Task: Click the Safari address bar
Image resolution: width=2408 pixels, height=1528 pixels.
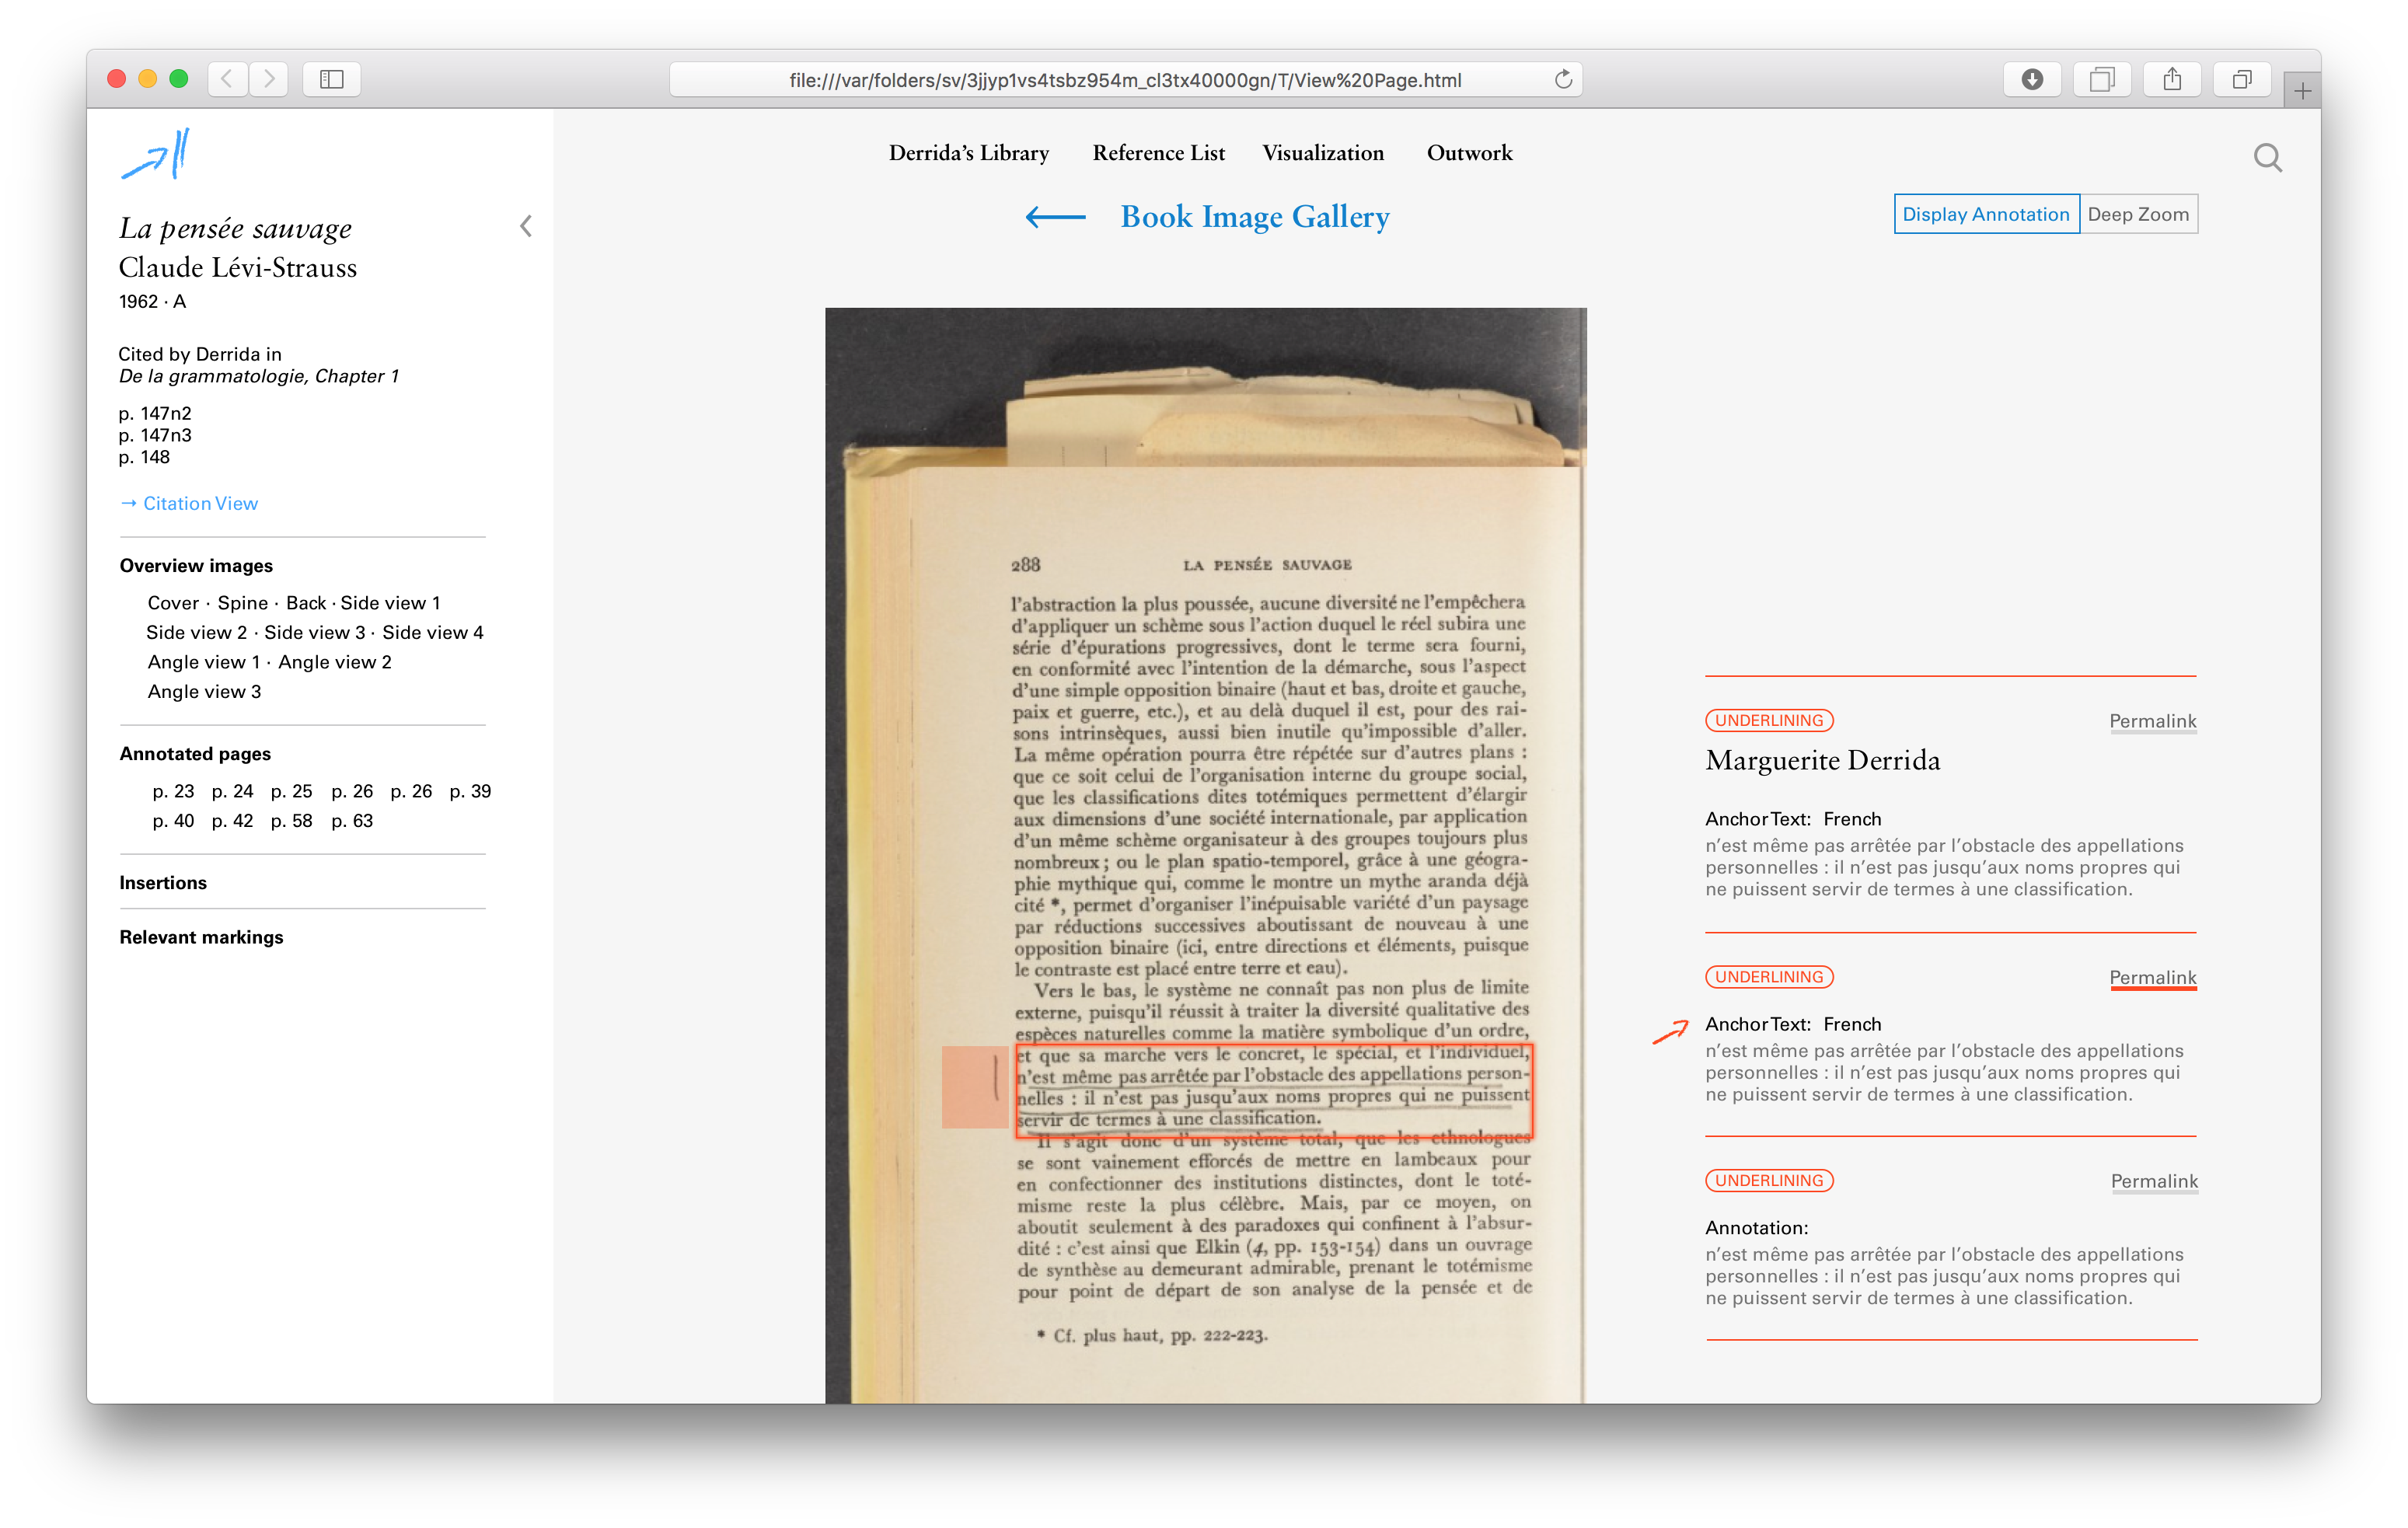Action: coord(1124,80)
